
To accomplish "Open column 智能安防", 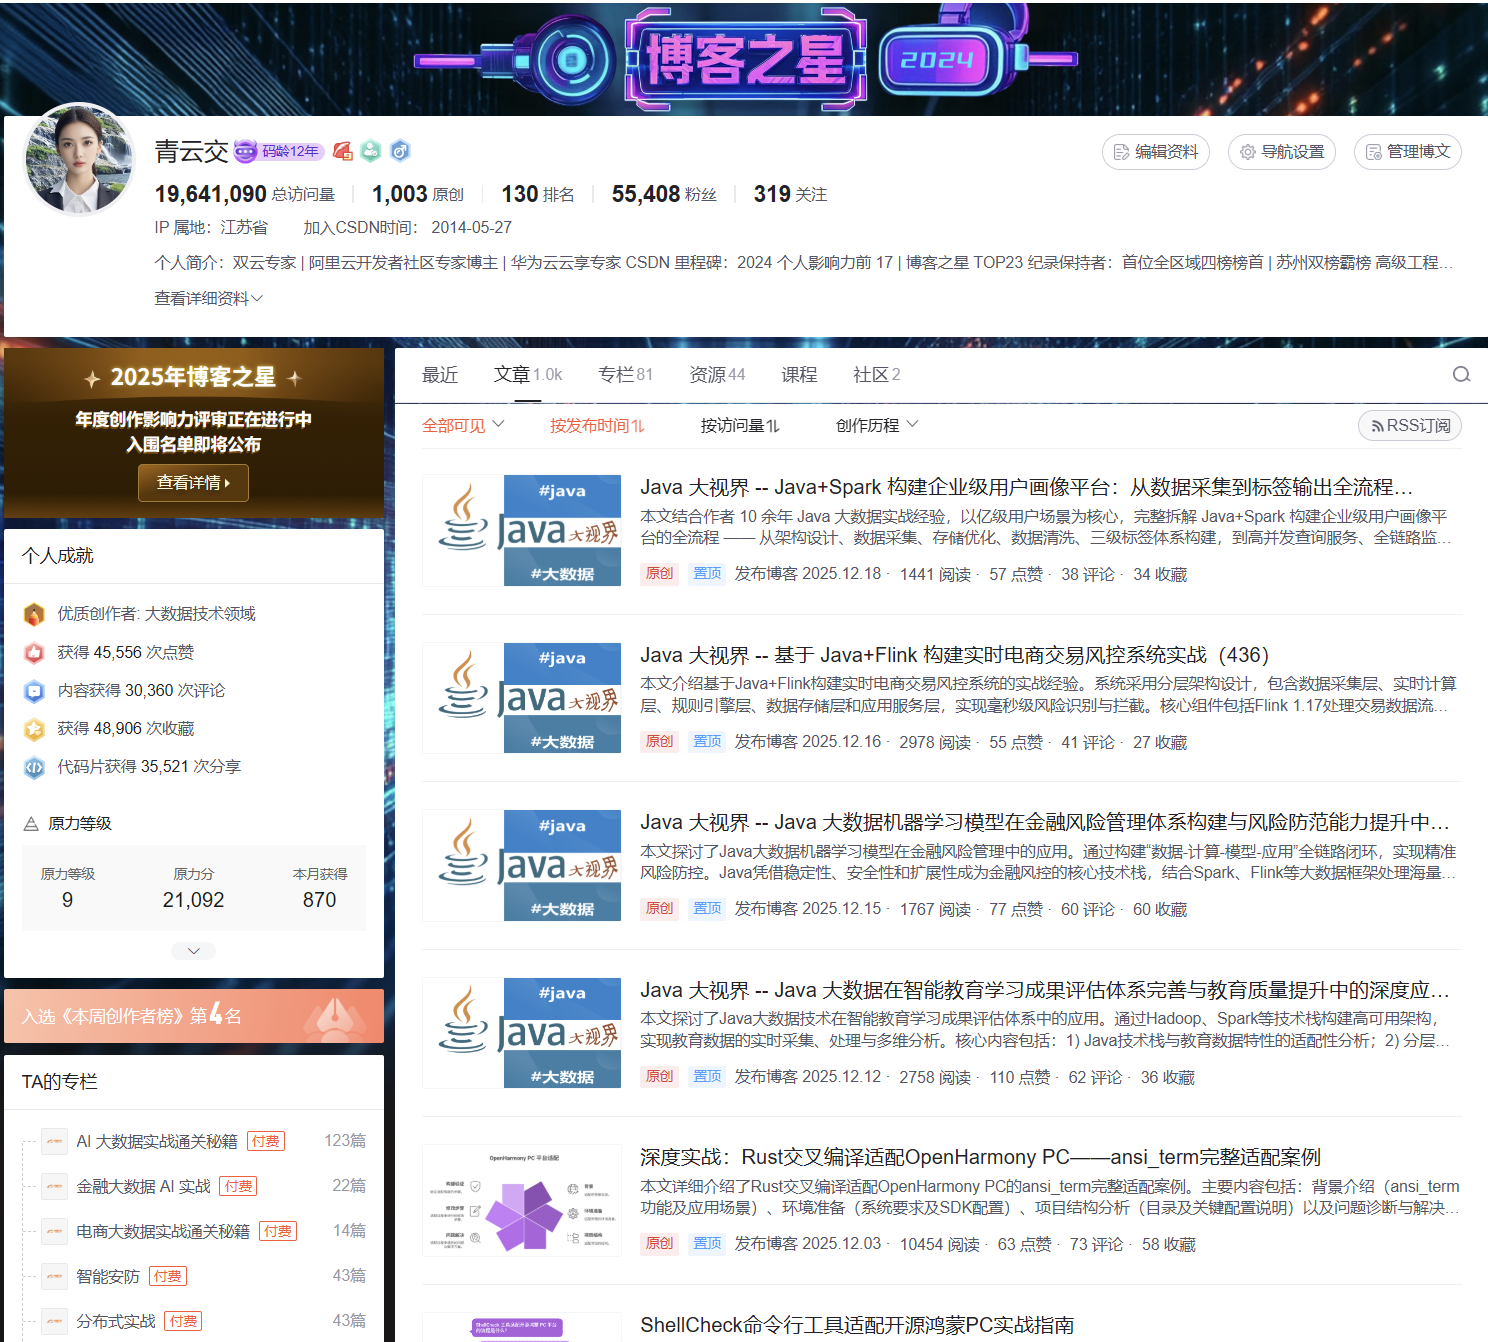I will (x=108, y=1276).
